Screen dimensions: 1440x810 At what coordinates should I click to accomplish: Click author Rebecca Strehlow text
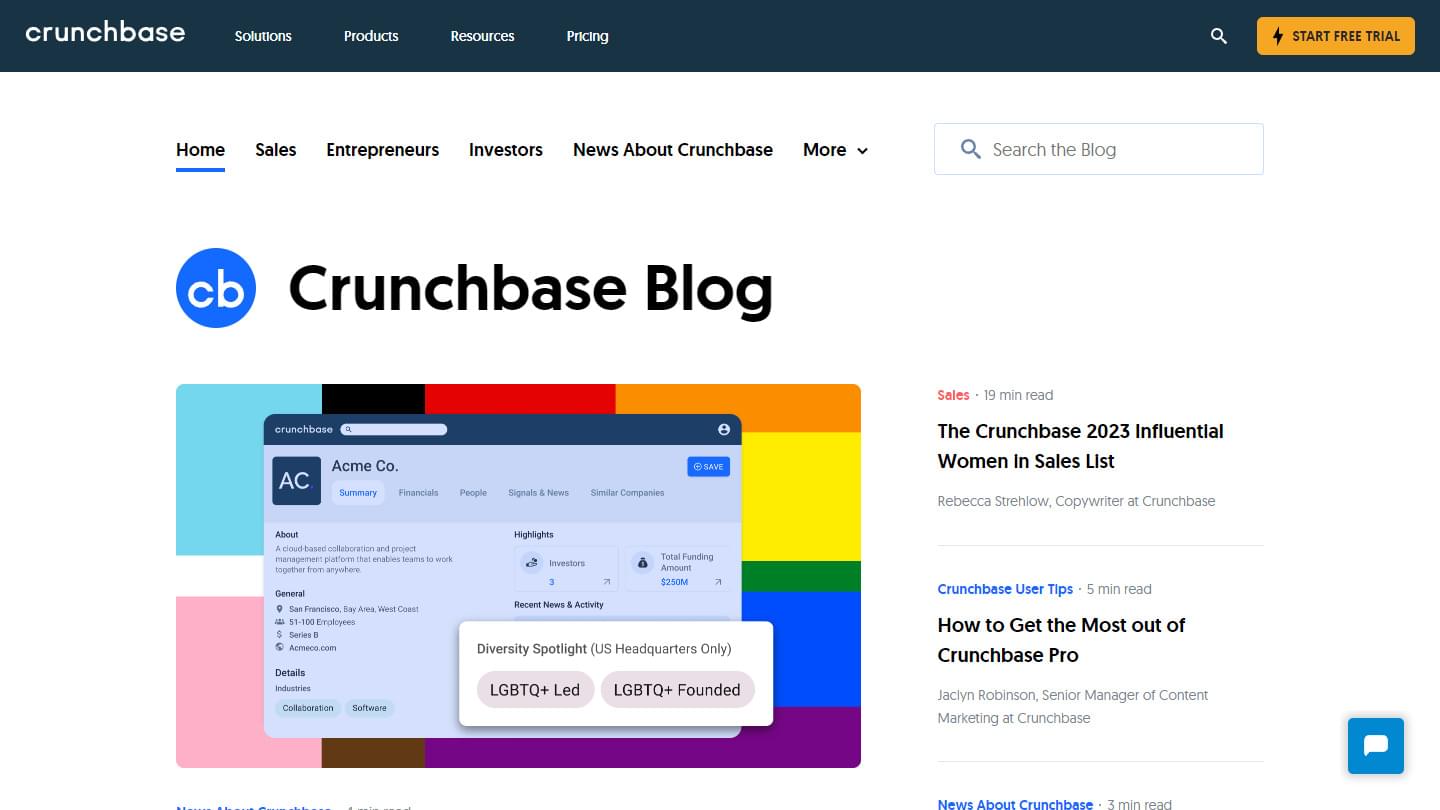(x=1076, y=501)
